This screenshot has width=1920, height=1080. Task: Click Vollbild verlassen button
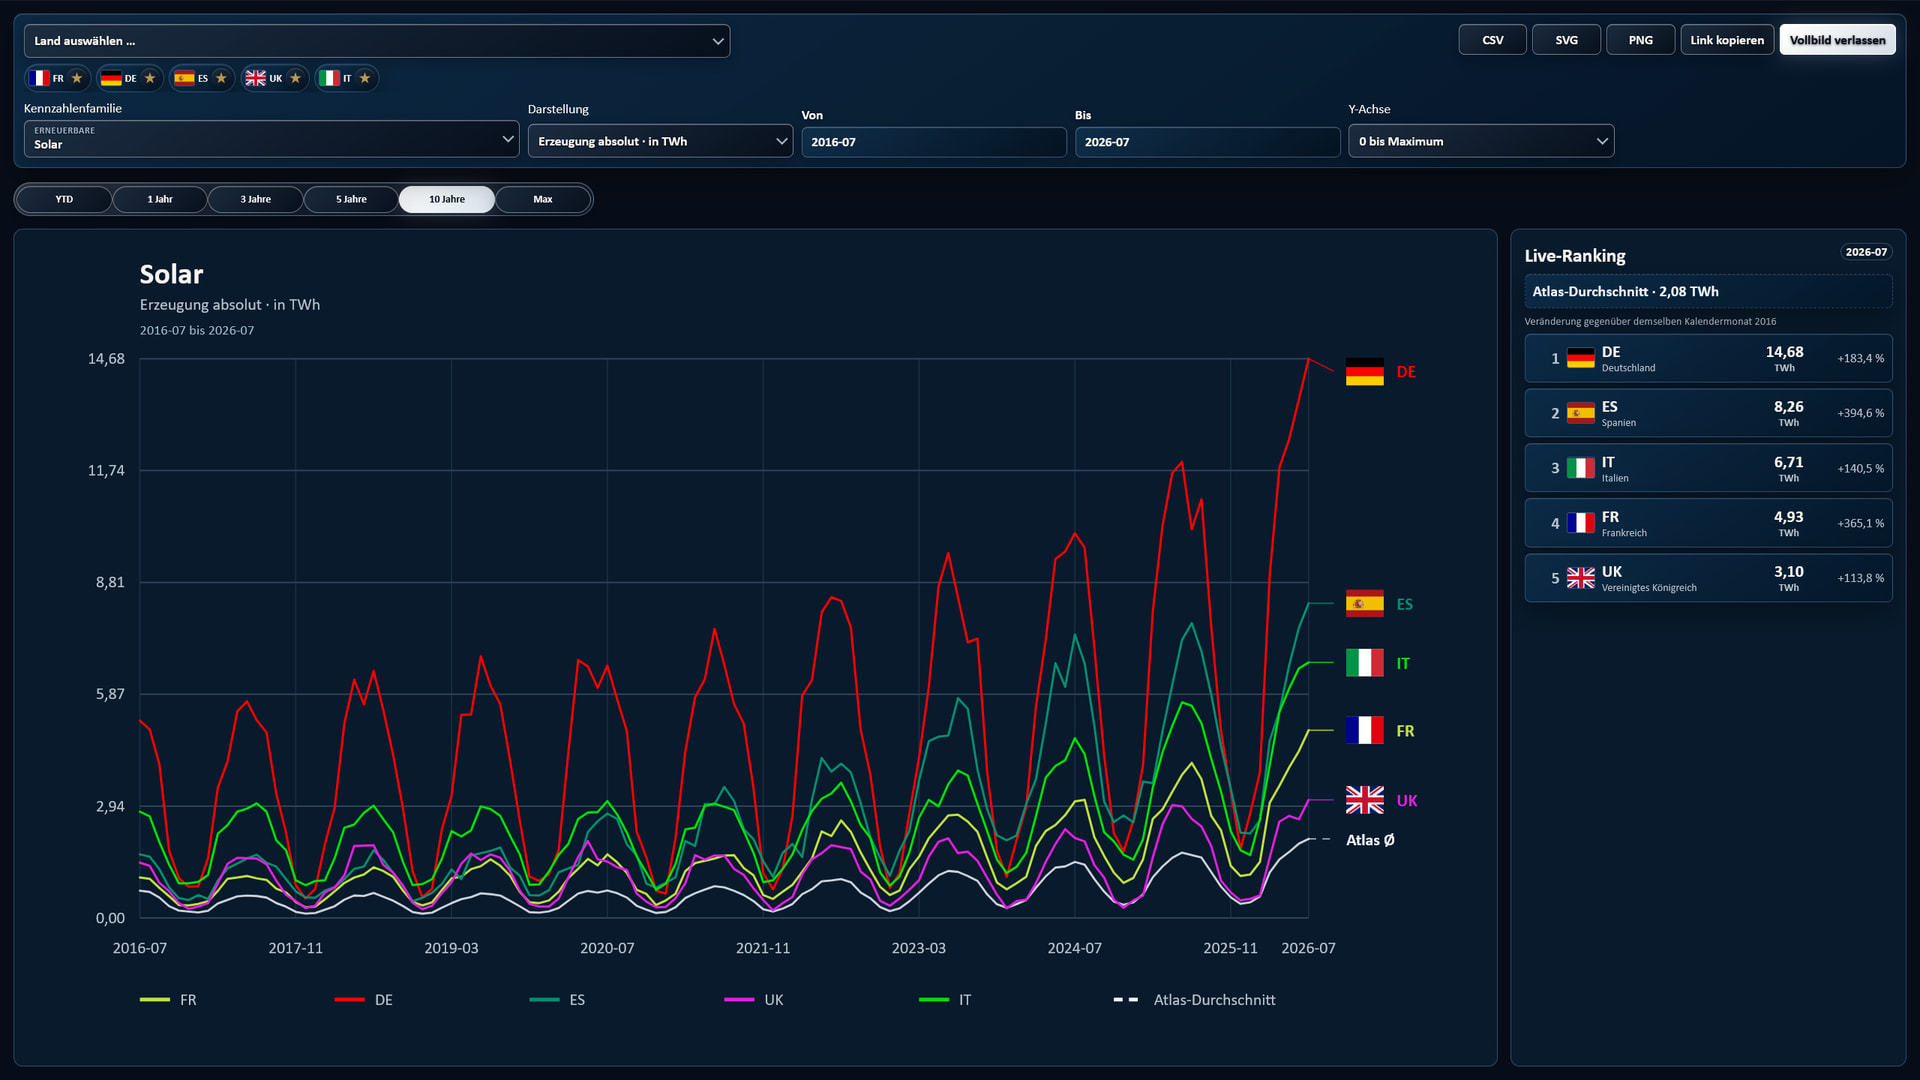pos(1837,40)
